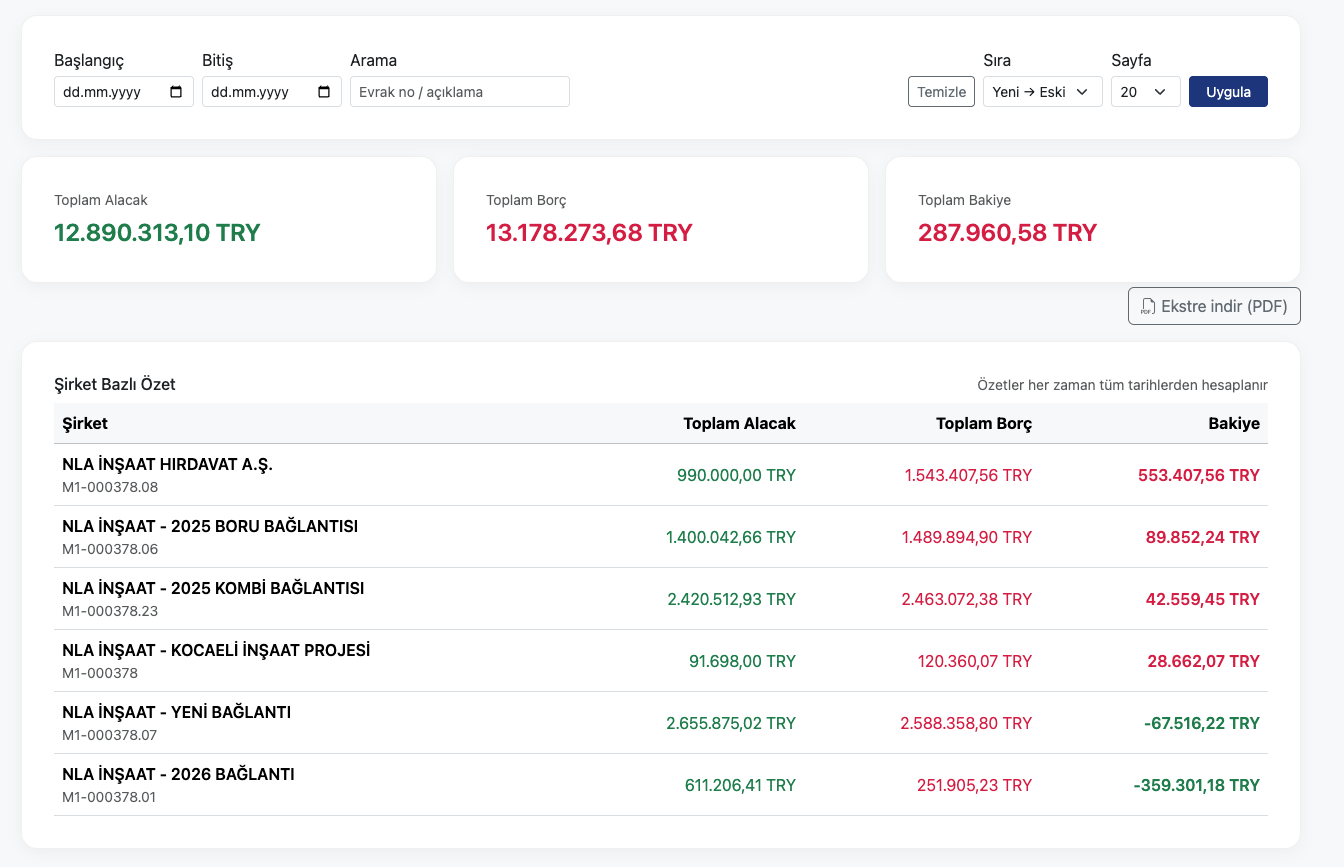Open calendar picker in Bitiş date field
The height and width of the screenshot is (867, 1344).
pos(324,92)
